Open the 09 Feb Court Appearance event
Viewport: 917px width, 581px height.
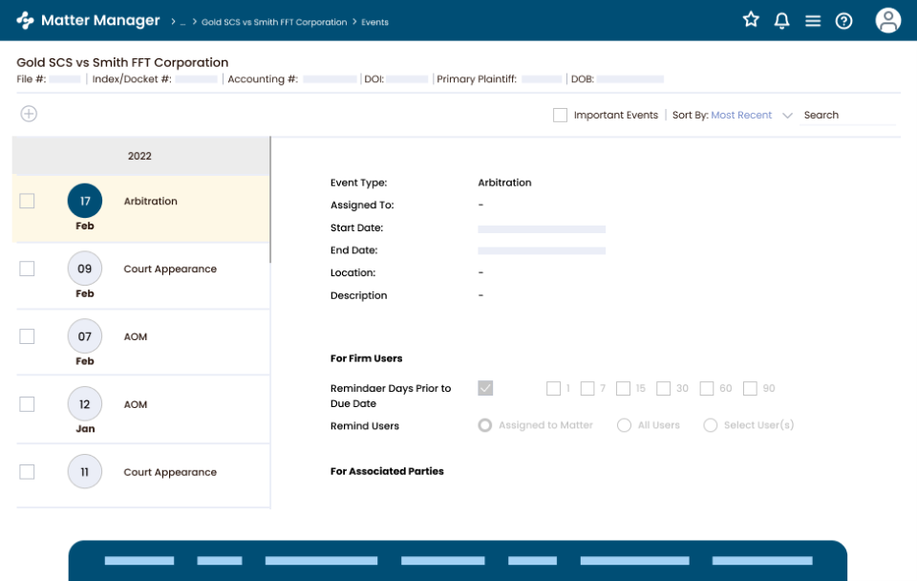coord(170,269)
